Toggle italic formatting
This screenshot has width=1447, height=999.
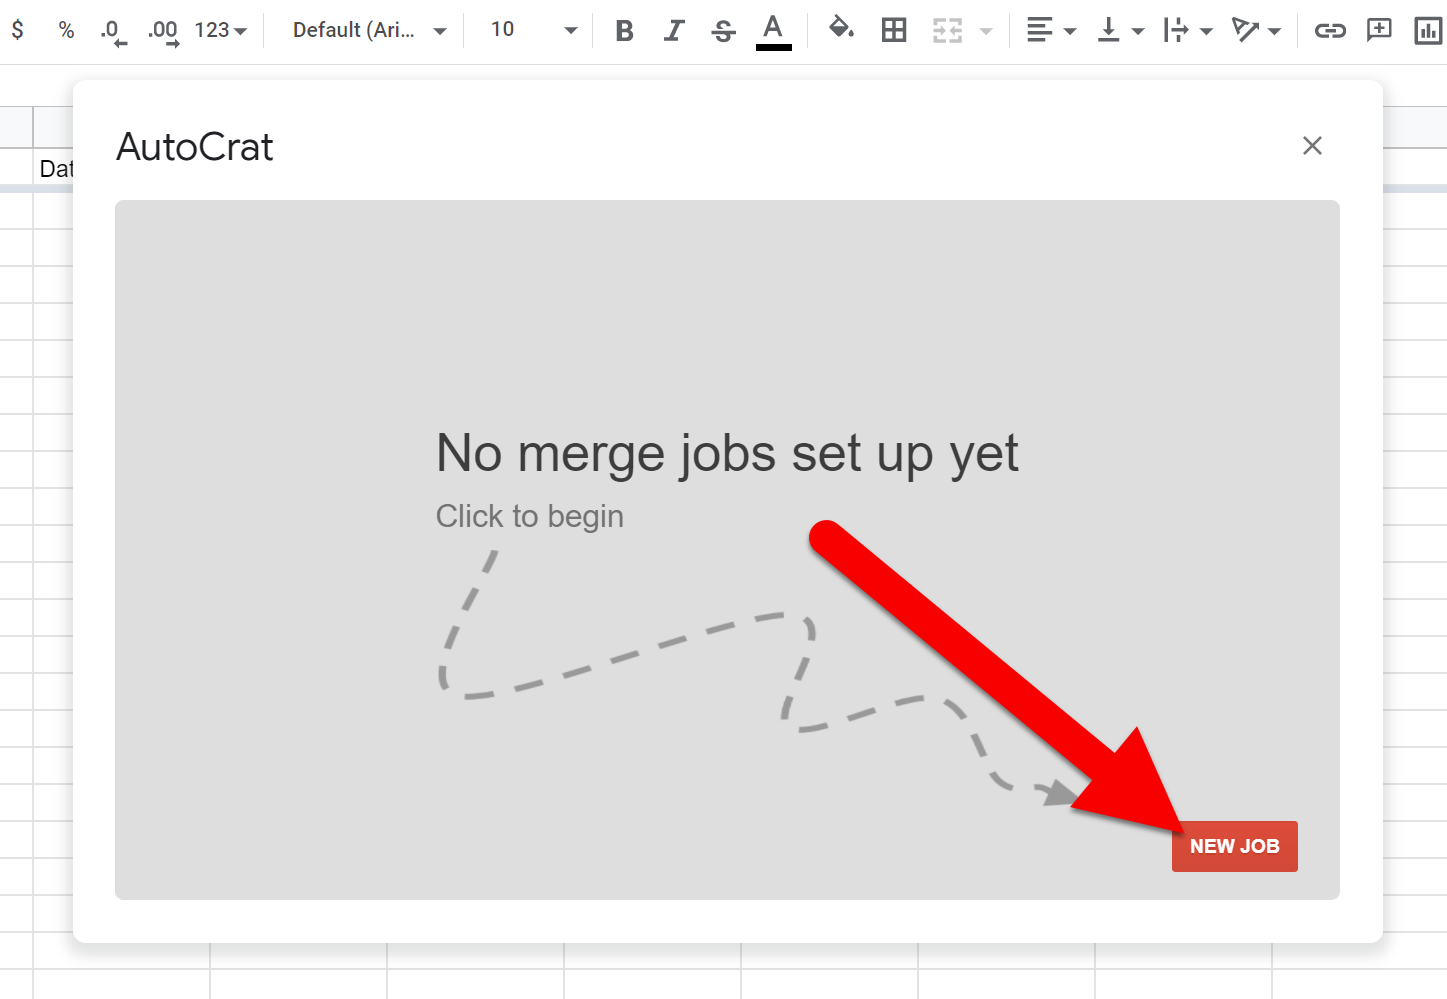click(674, 31)
